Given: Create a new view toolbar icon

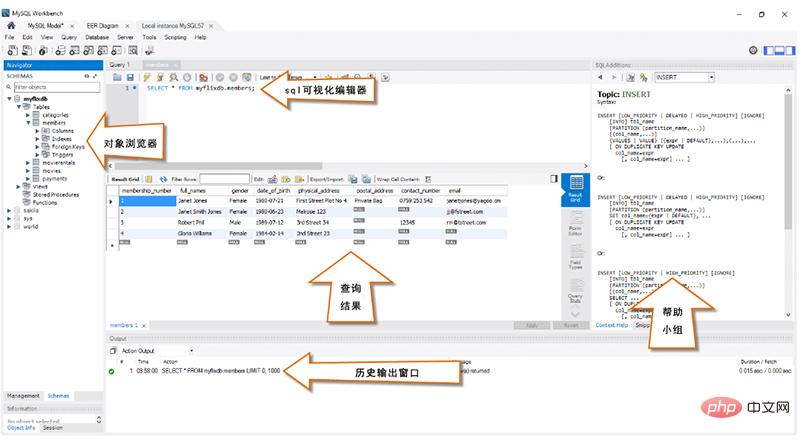Looking at the screenshot, I should pos(89,50).
